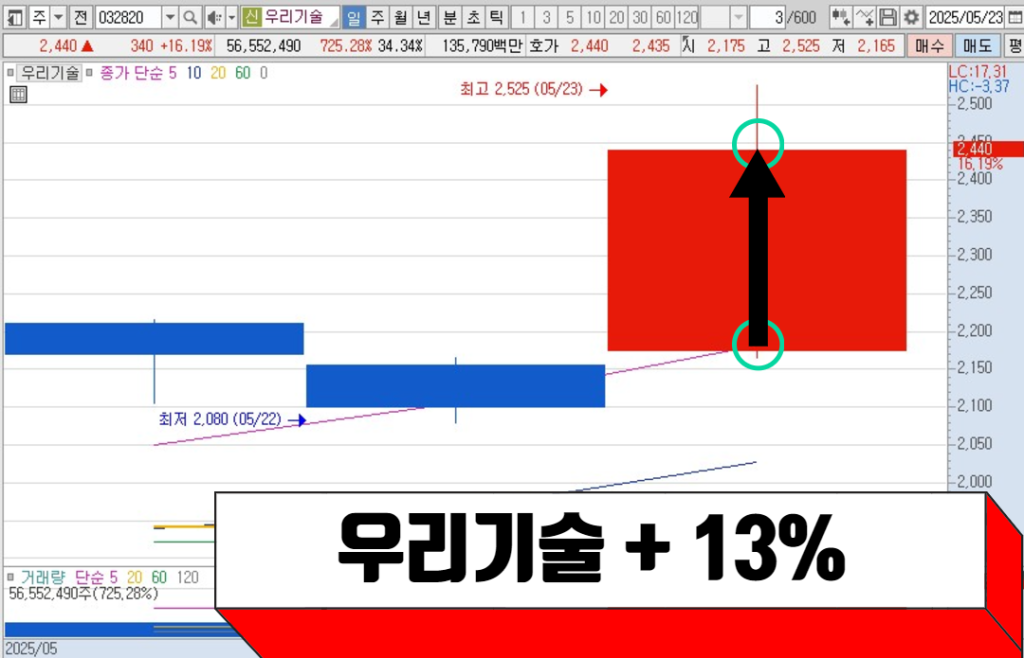Click the date field 2025/05/23
The height and width of the screenshot is (658, 1024).
point(965,17)
